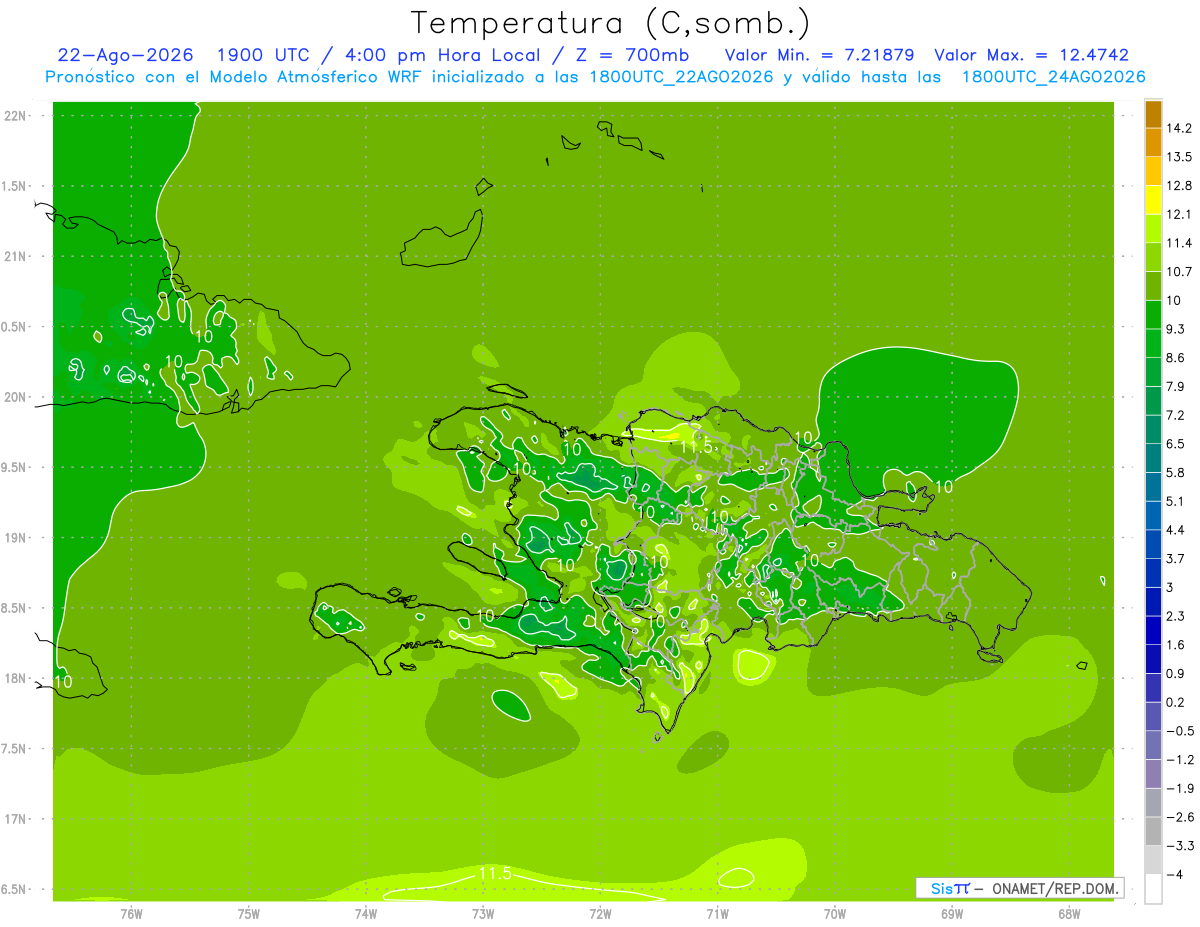Click the '74W' longitude tick label
Viewport: 1200px width, 927px height.
pos(366,913)
